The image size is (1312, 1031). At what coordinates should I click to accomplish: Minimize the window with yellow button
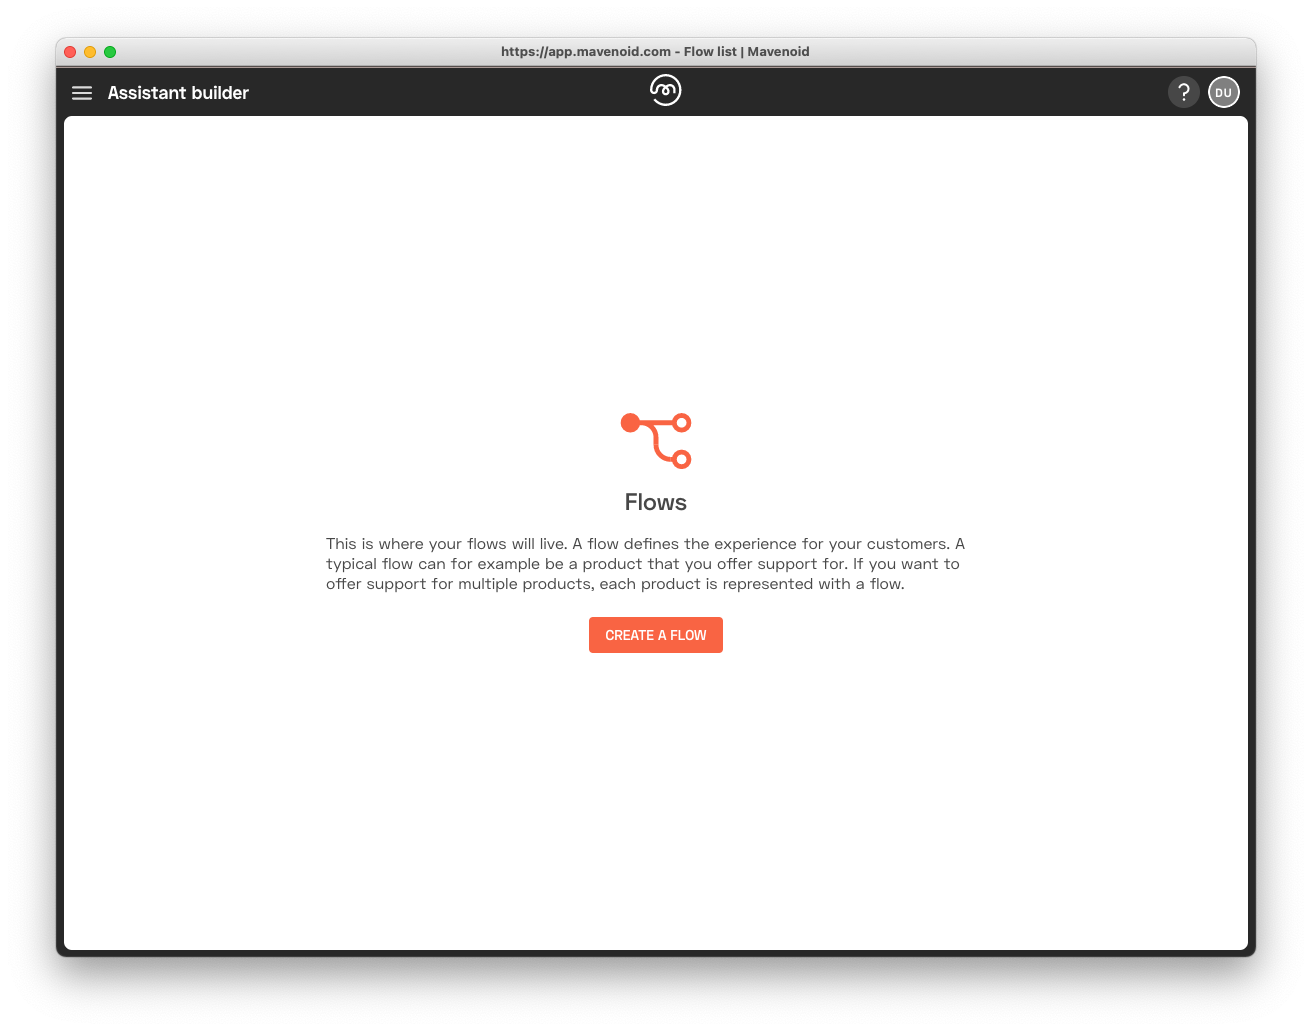click(x=90, y=52)
